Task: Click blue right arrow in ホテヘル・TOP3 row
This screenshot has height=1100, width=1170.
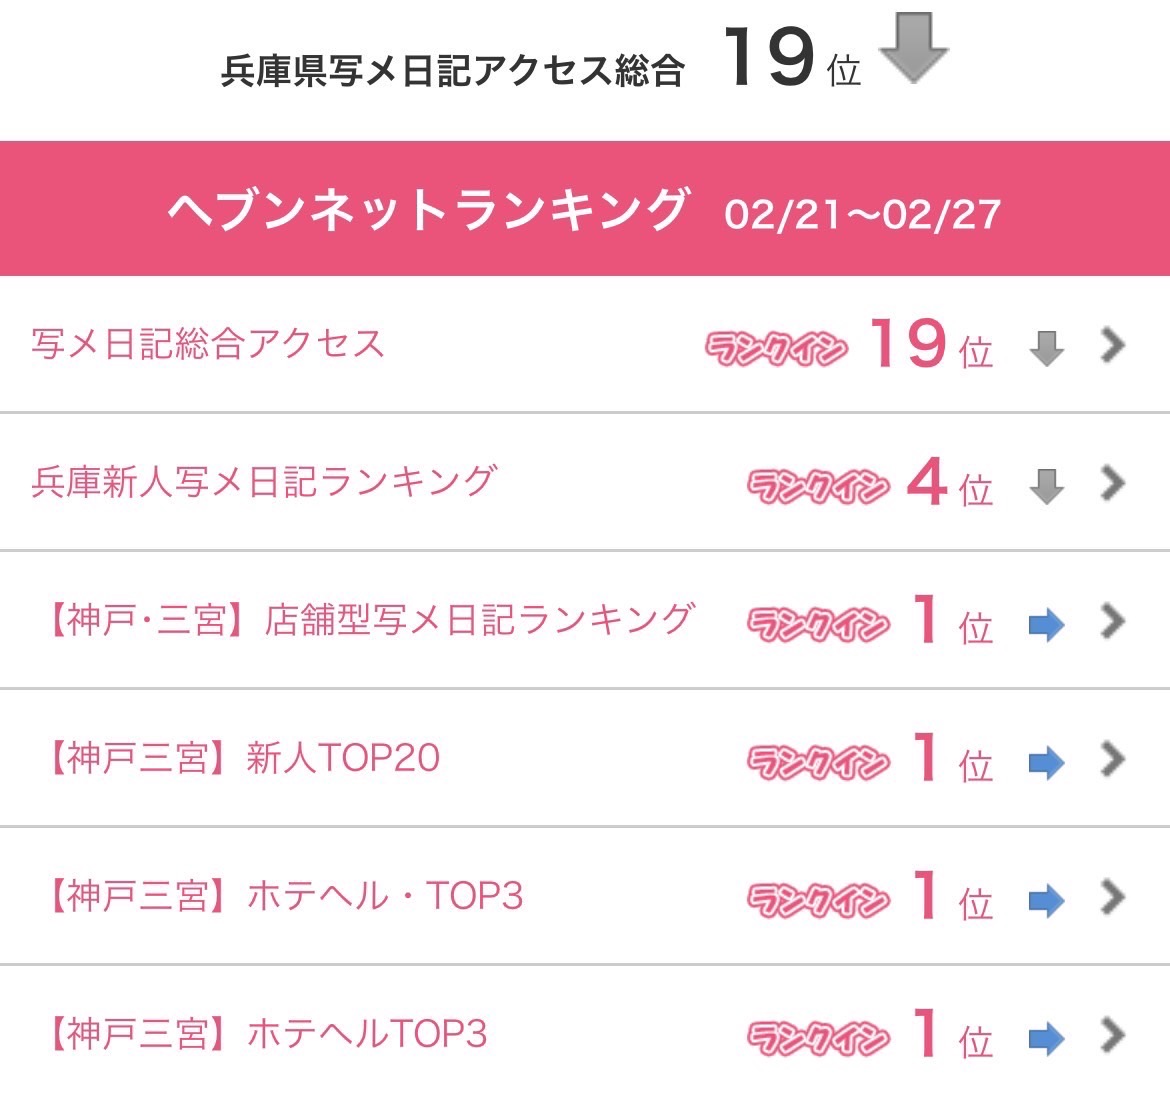Action: (x=1046, y=901)
